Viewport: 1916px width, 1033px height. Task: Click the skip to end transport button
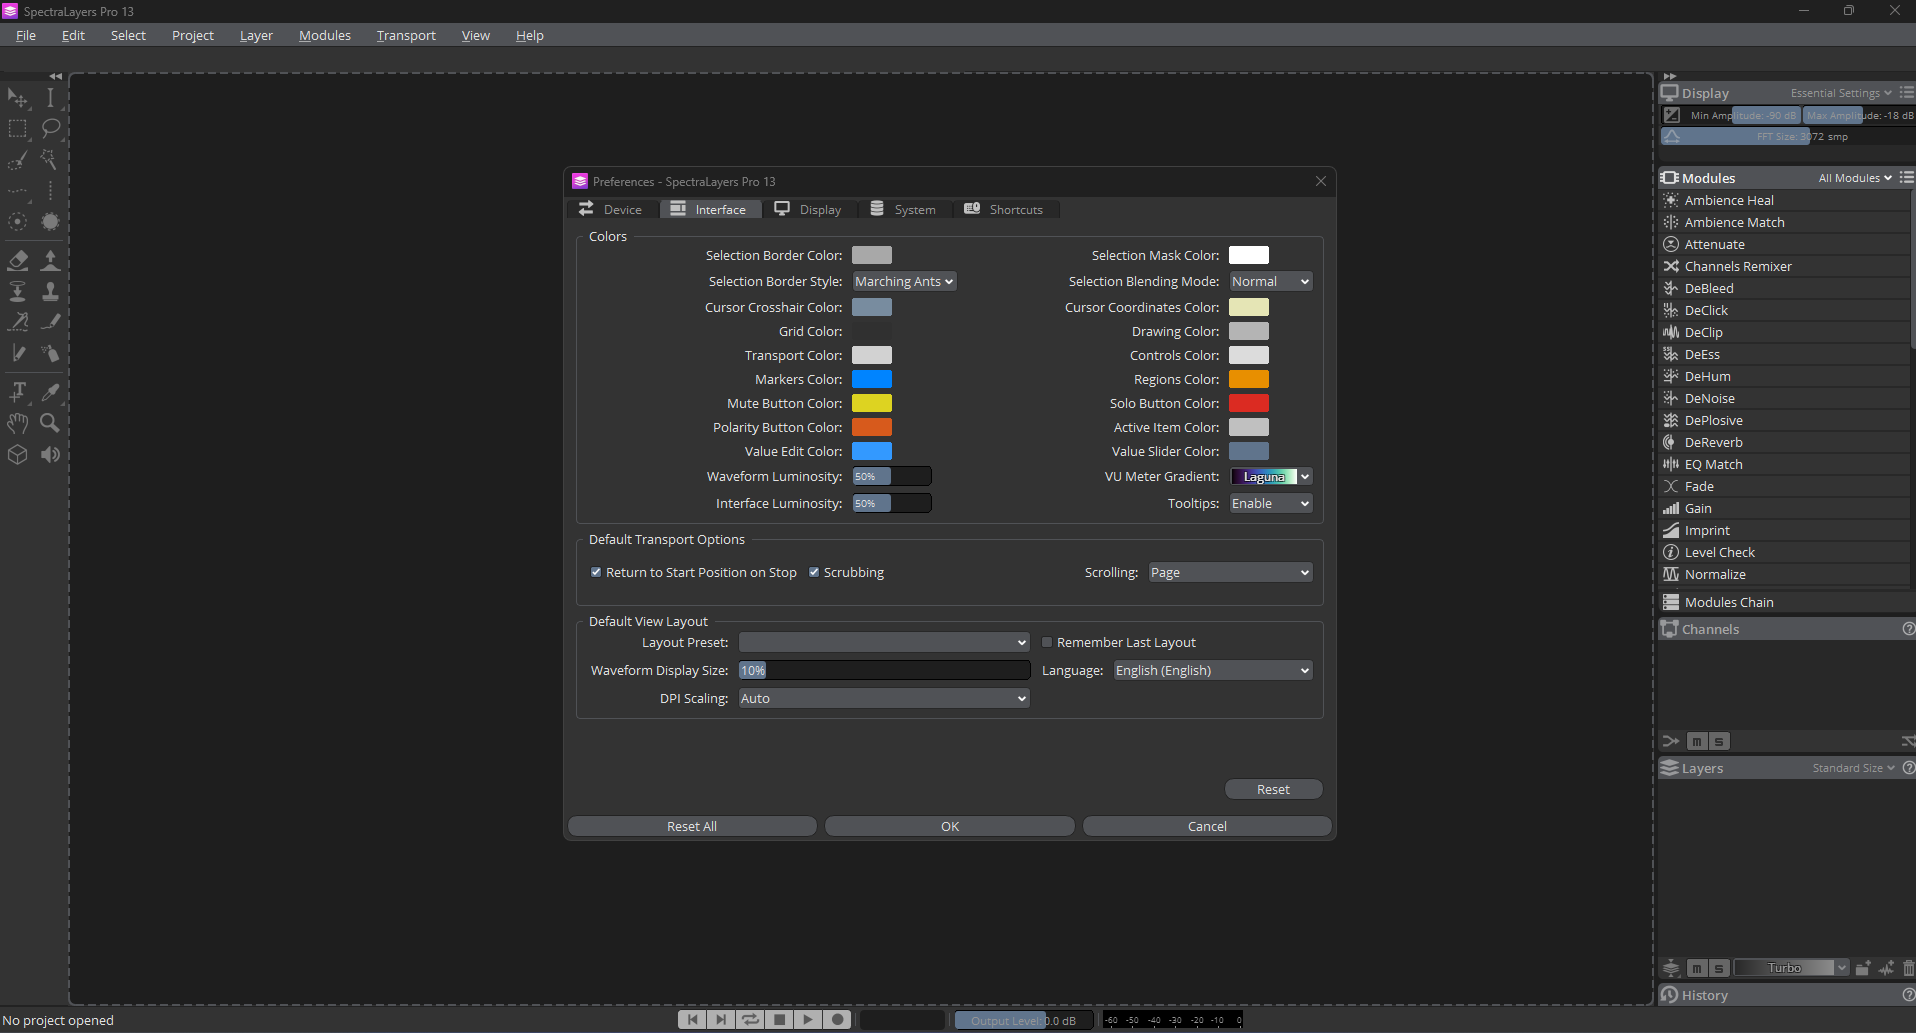click(x=721, y=1020)
